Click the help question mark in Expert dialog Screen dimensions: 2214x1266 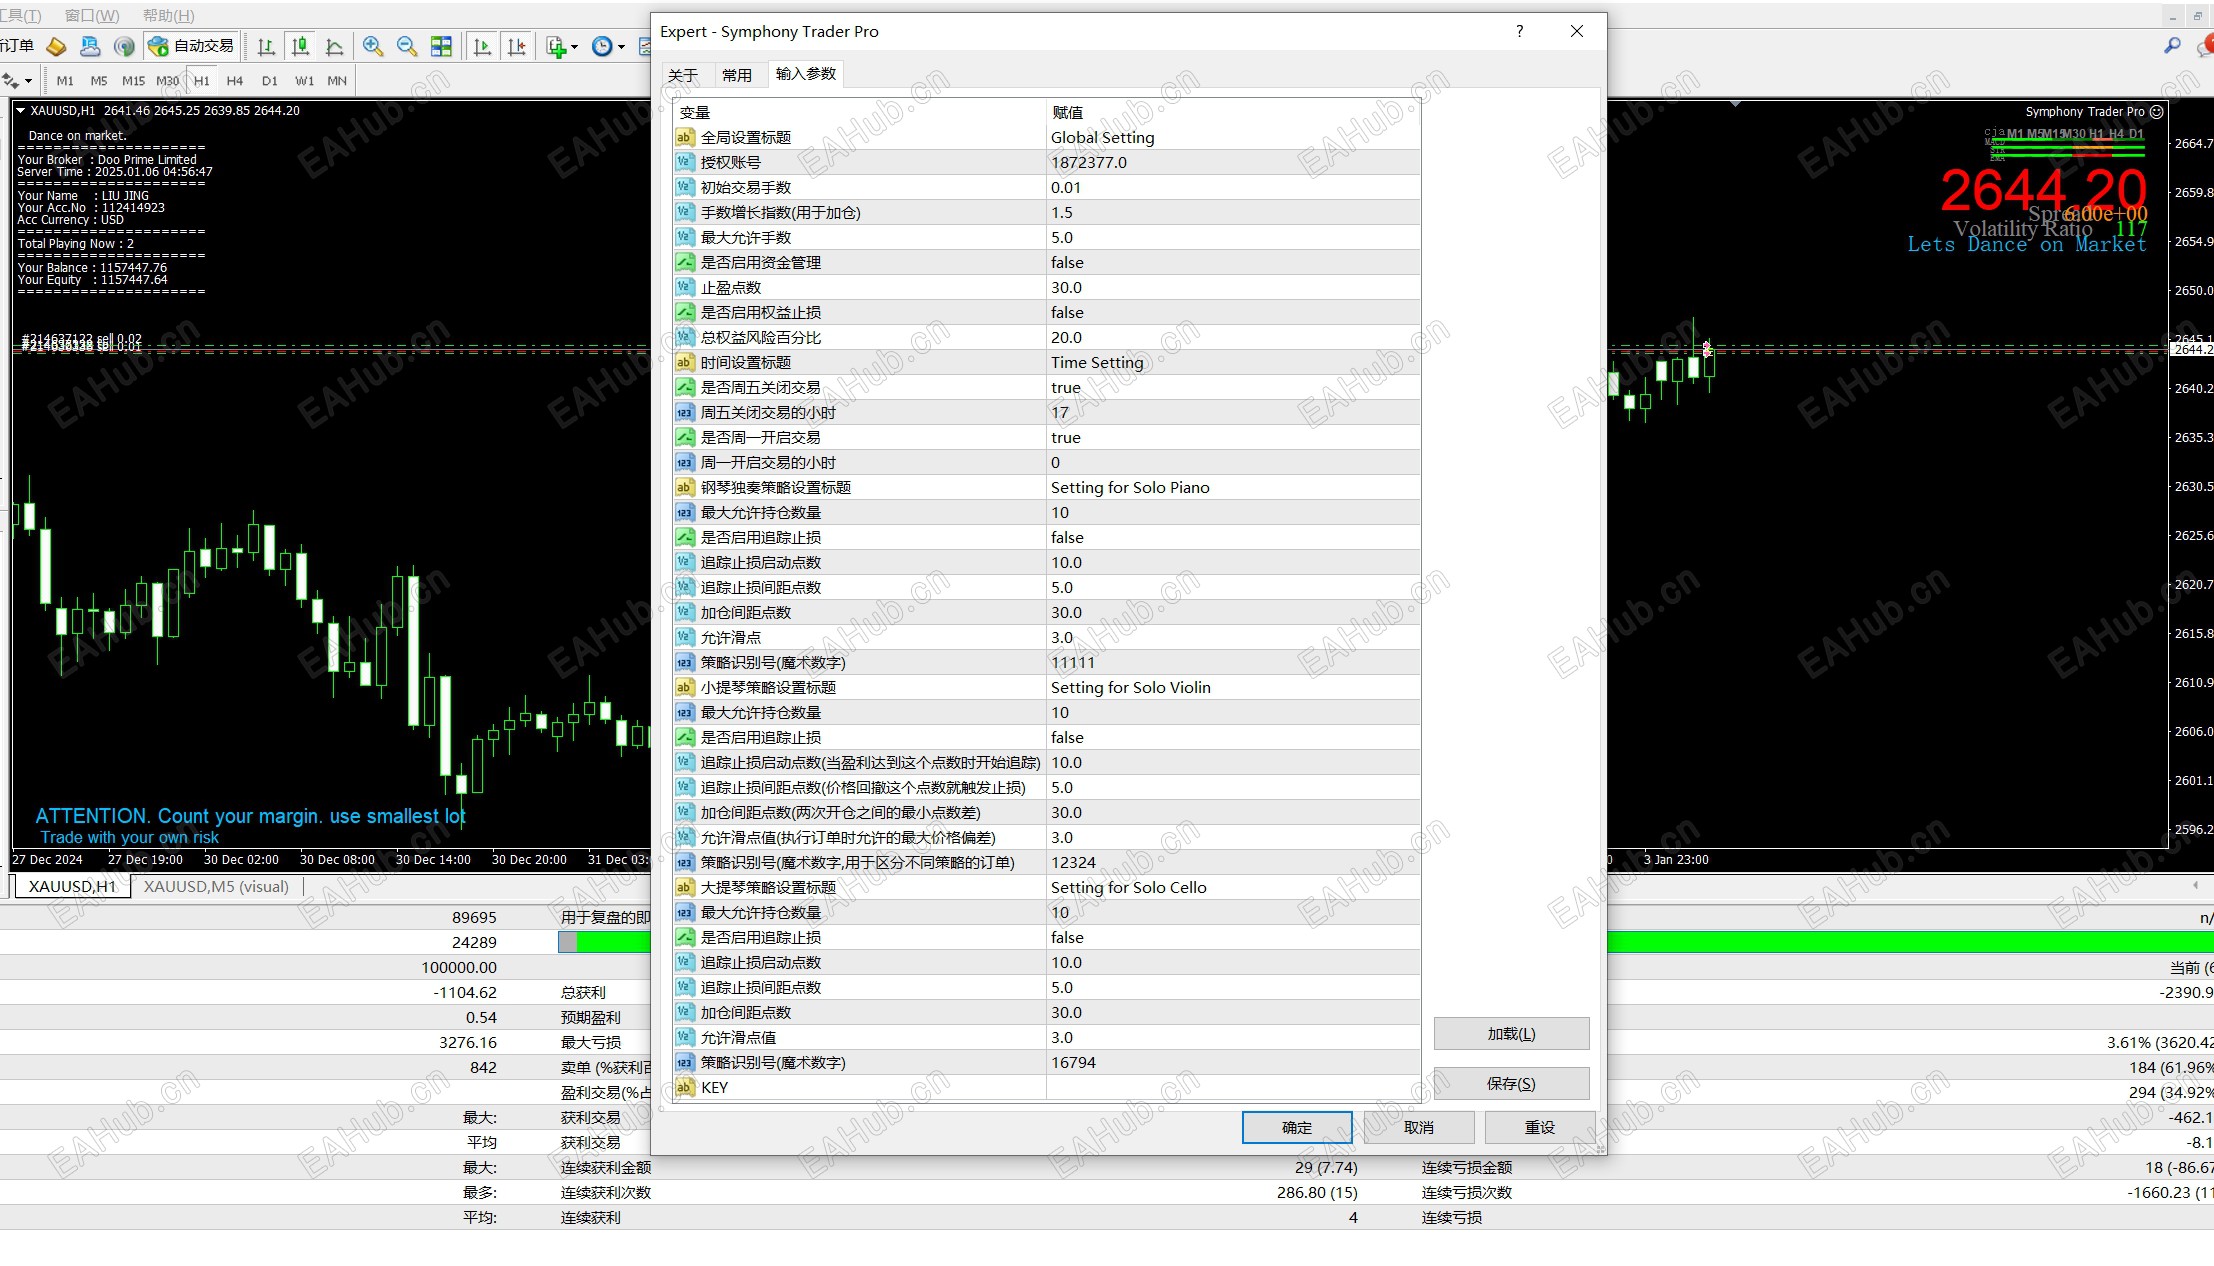point(1519,31)
